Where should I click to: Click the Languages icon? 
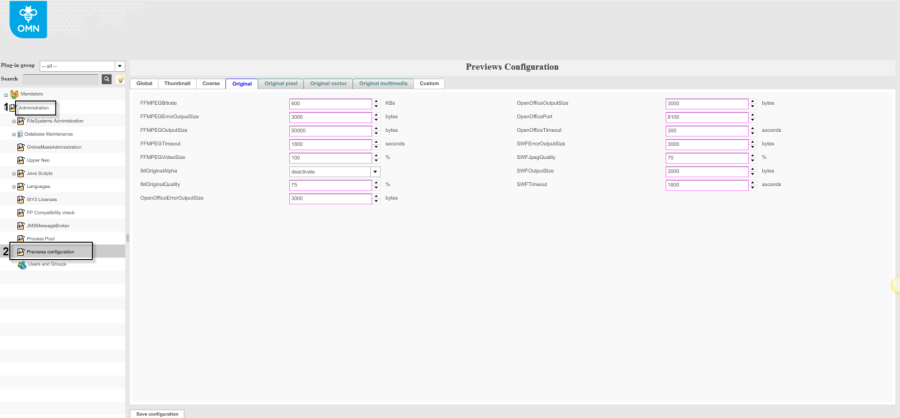(21, 187)
